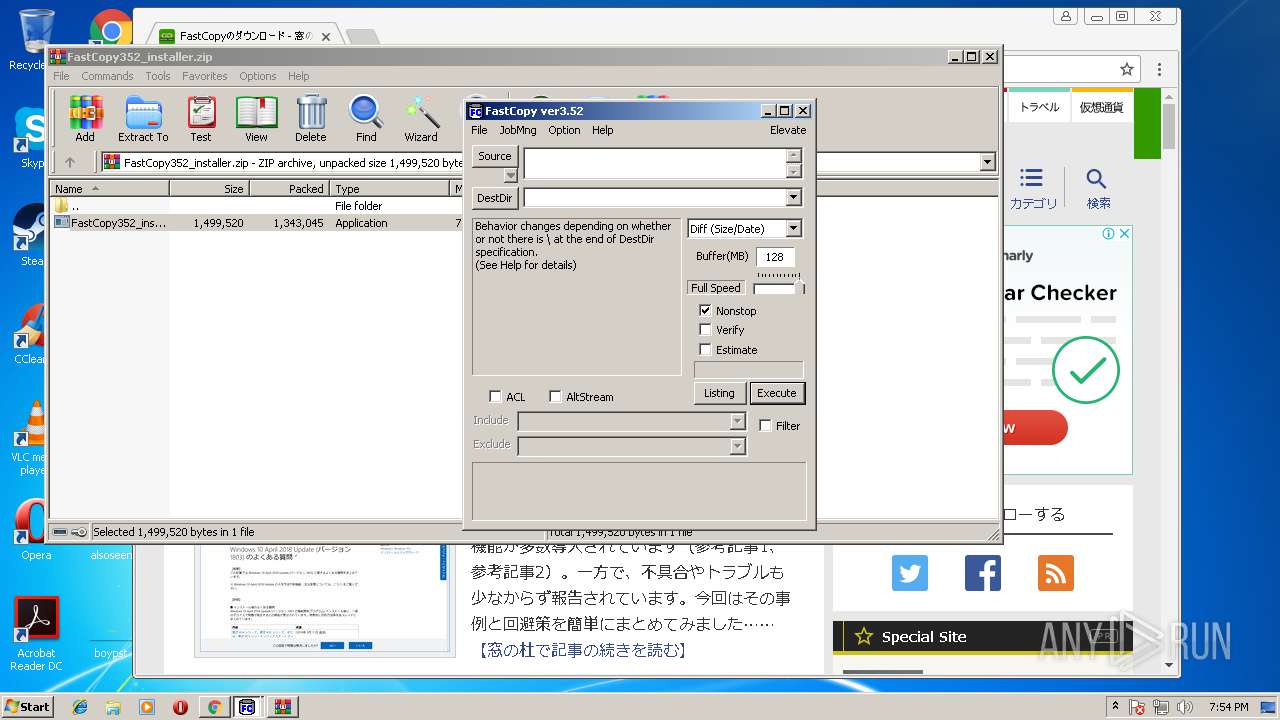Open the Opera taskbar icon
Viewport: 1280px width, 720px height.
click(181, 707)
